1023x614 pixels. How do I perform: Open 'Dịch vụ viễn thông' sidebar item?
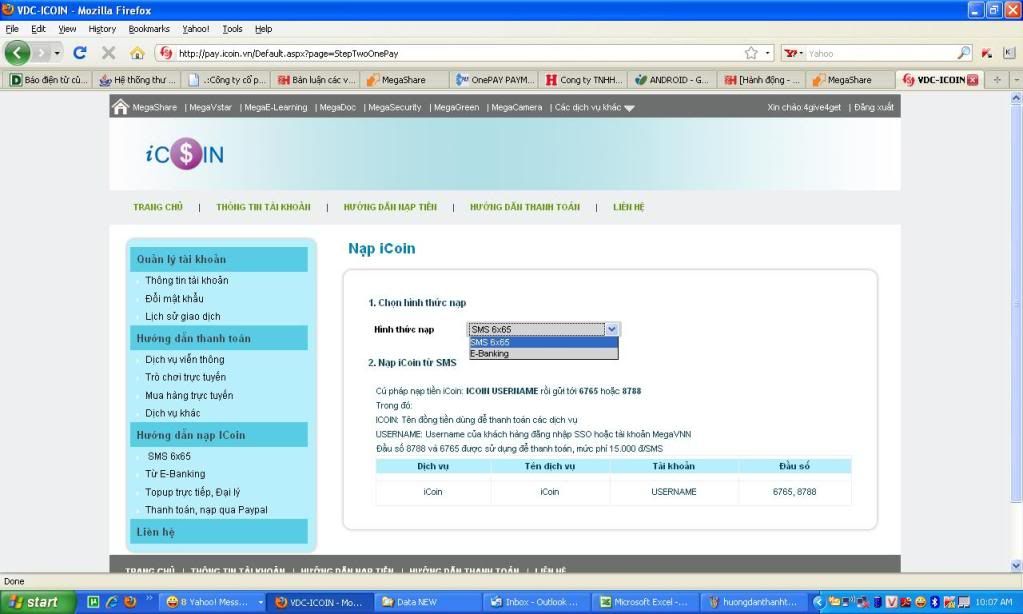point(185,360)
